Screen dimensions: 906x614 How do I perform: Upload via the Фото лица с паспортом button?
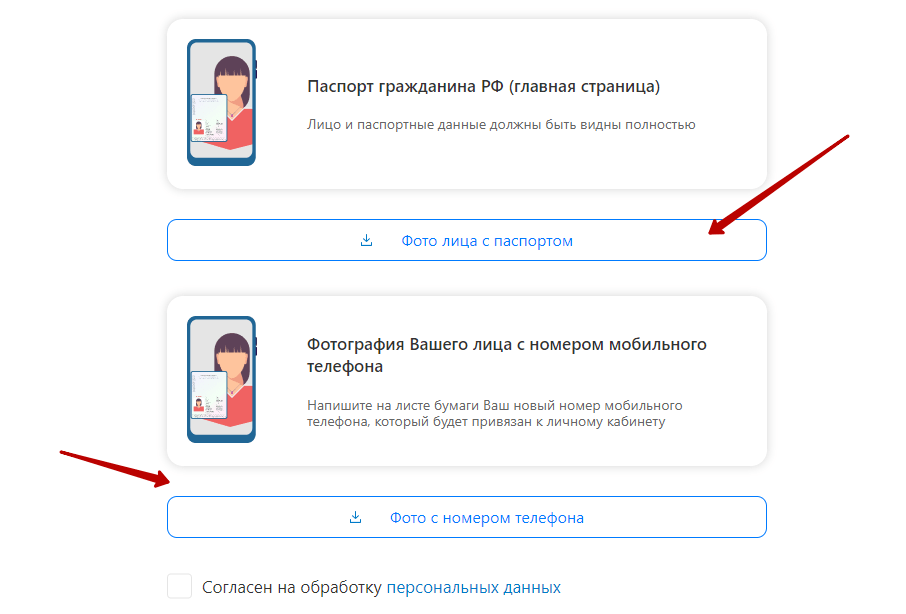click(467, 240)
